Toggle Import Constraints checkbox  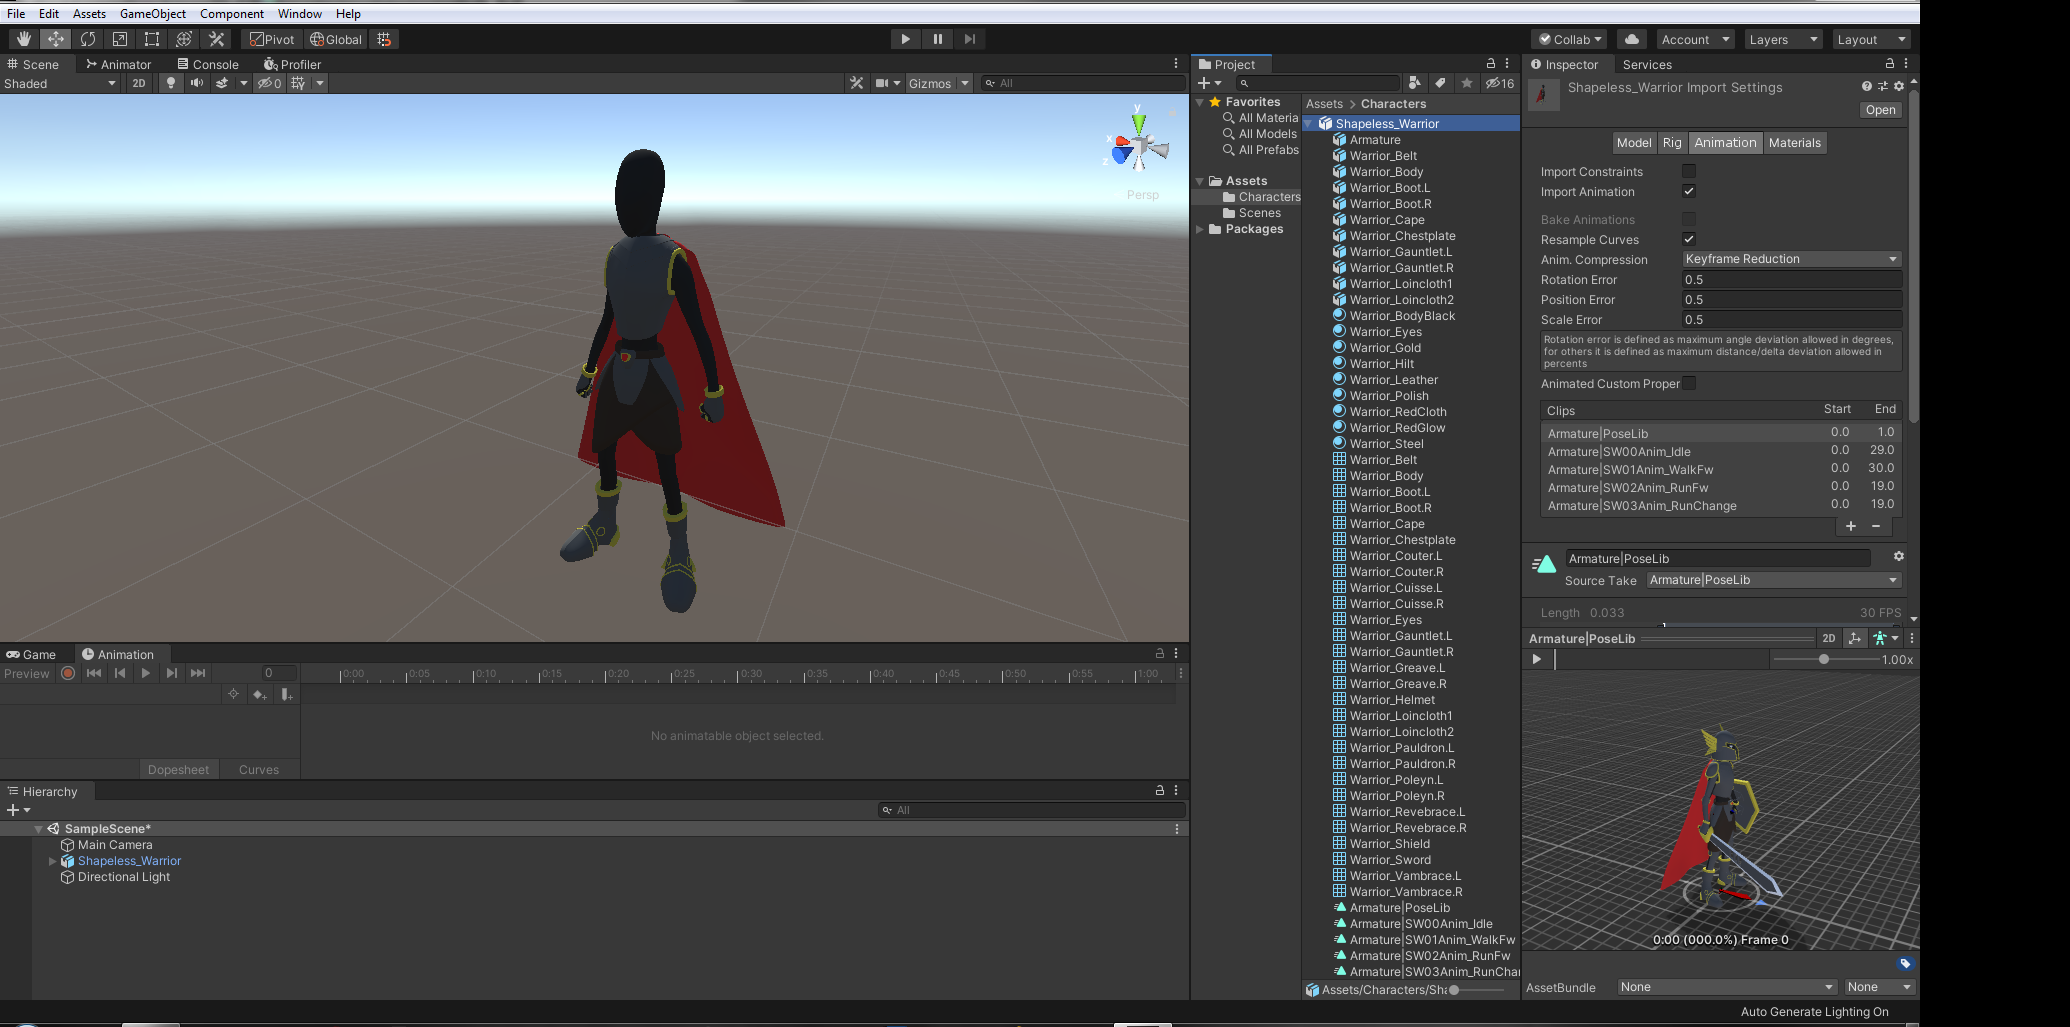1689,171
